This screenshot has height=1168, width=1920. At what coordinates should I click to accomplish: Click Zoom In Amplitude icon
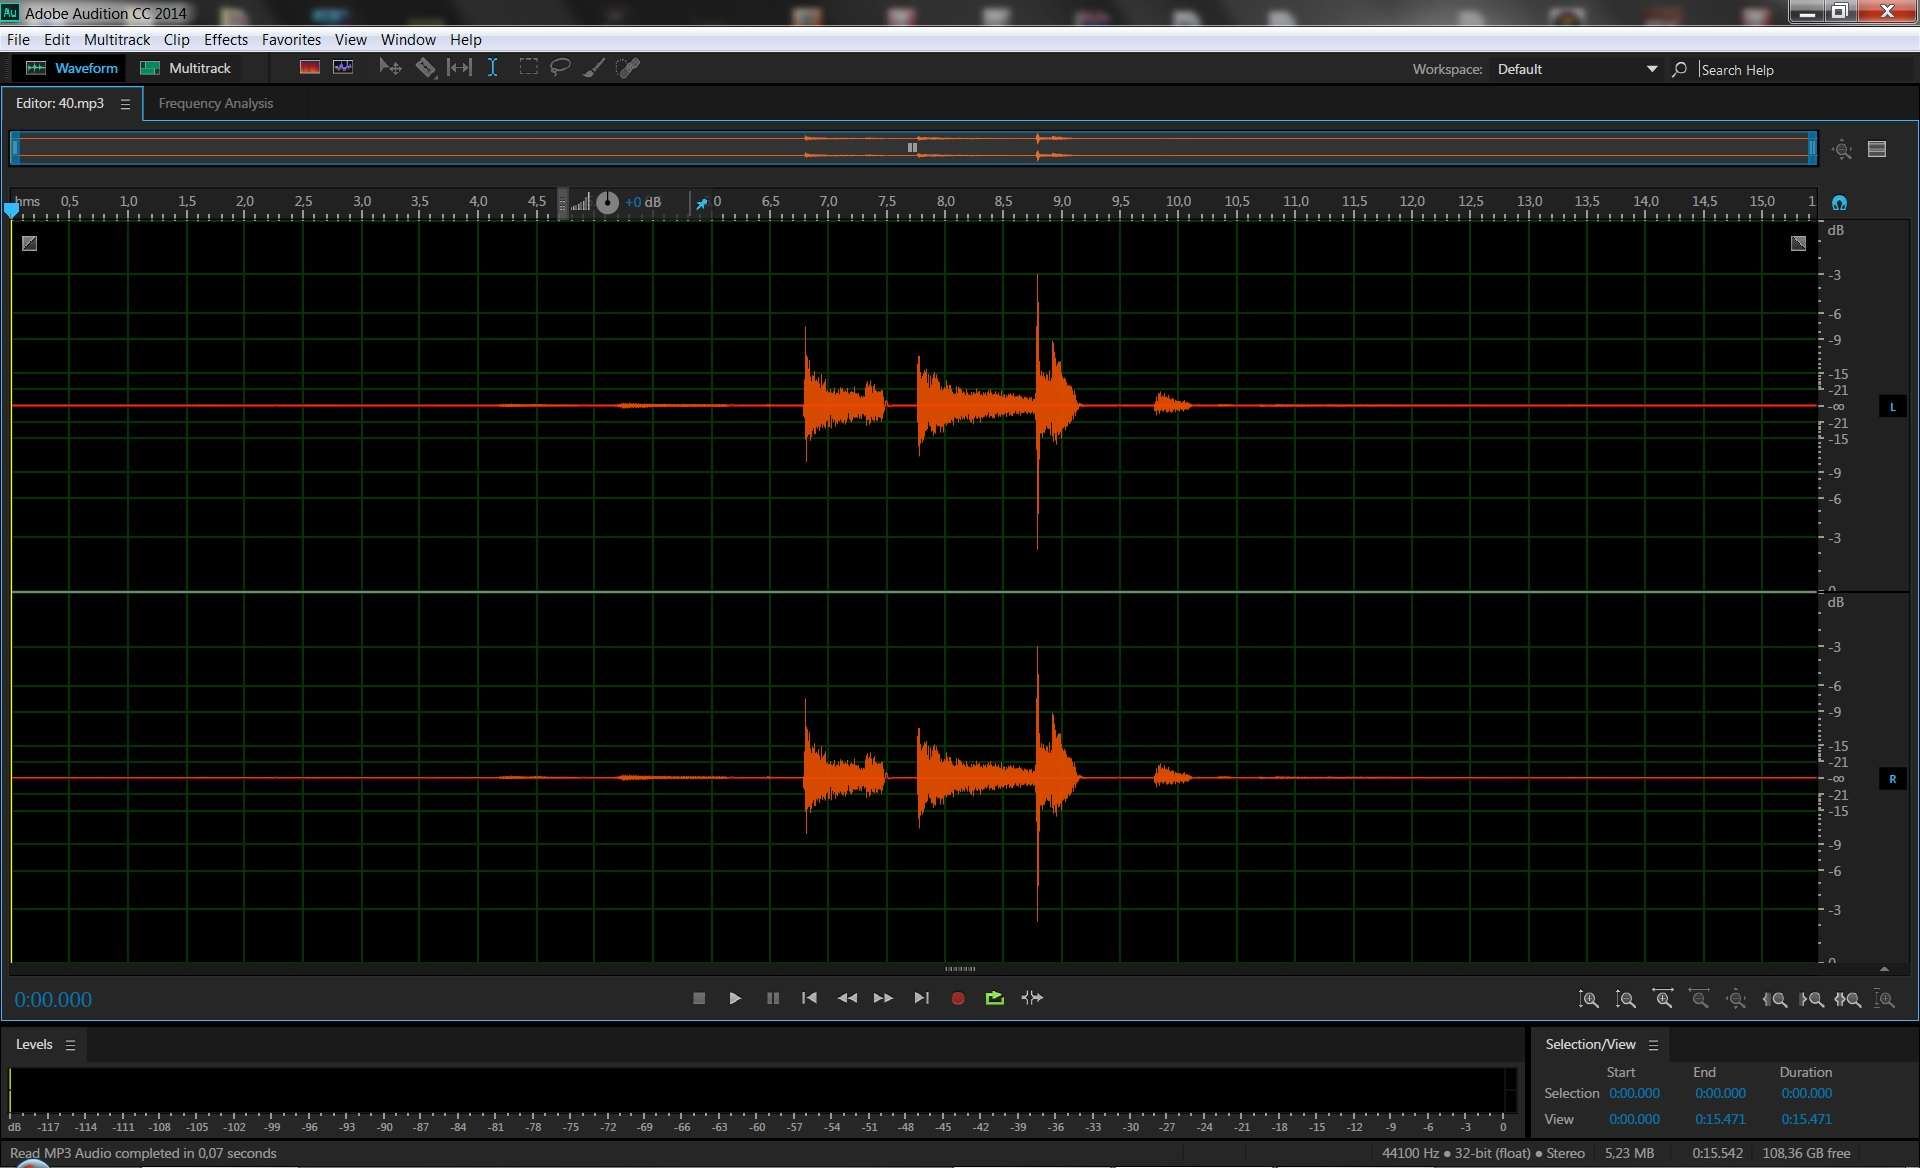(1588, 999)
